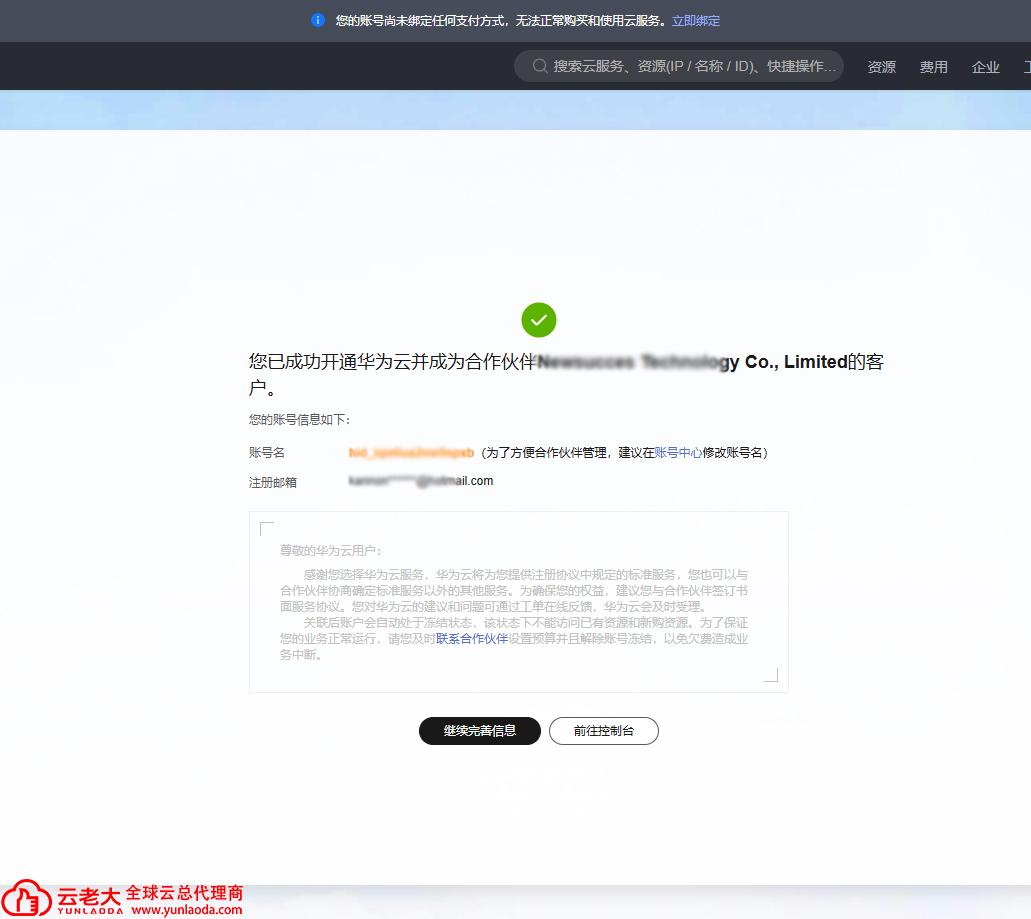
Task: Click the 云老大 cloud logo icon
Action: (27, 897)
